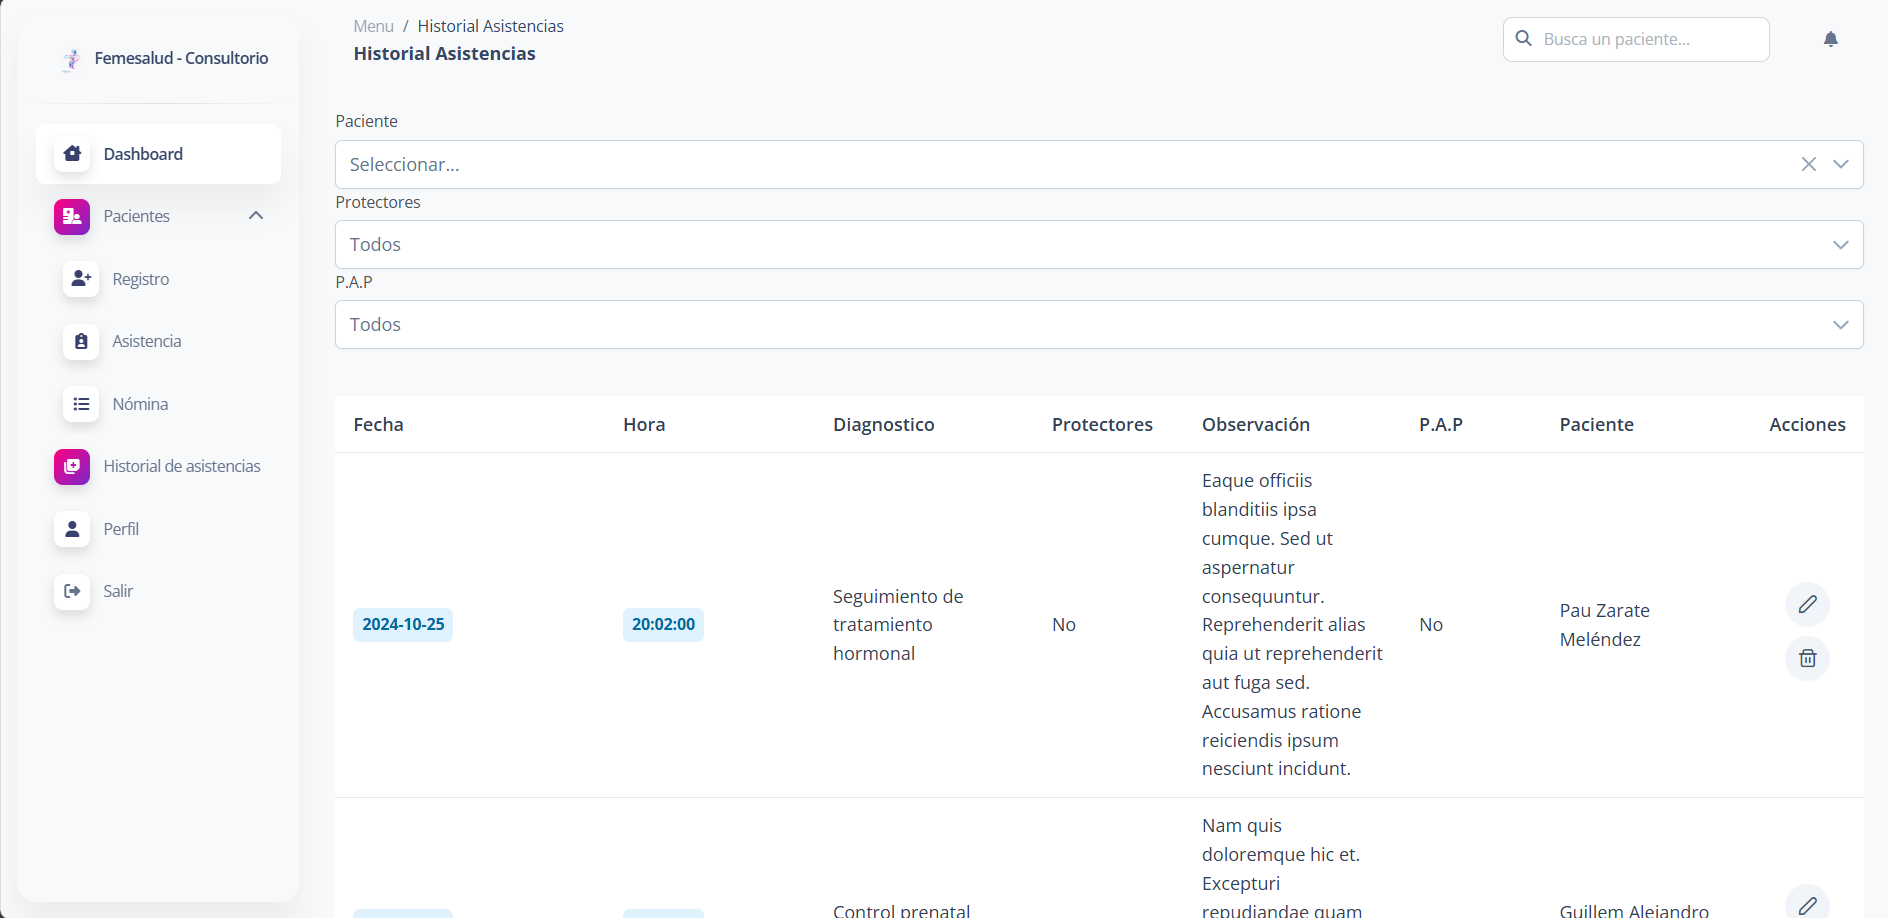Click the Fecha column header
Viewport: 1888px width, 918px height.
[379, 424]
